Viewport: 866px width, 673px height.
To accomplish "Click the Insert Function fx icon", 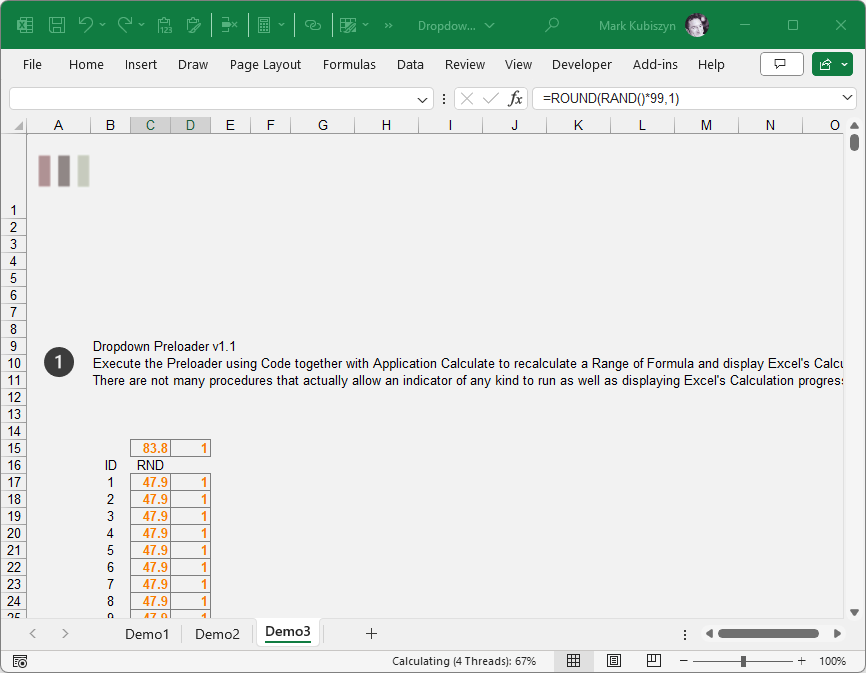I will coord(515,98).
